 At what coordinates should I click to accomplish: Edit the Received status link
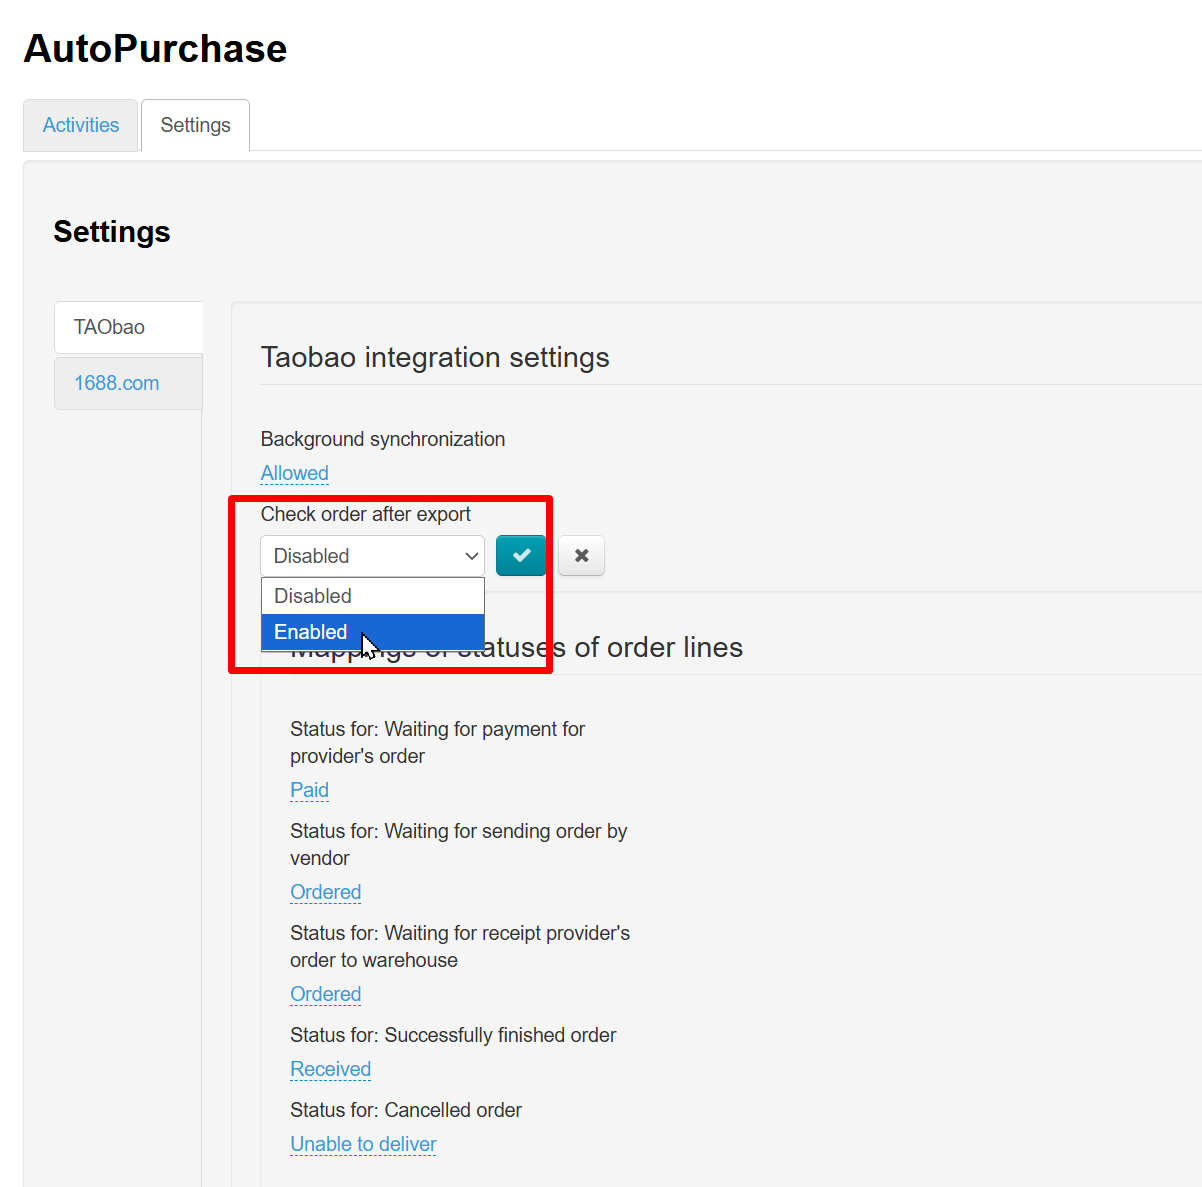click(x=330, y=1069)
